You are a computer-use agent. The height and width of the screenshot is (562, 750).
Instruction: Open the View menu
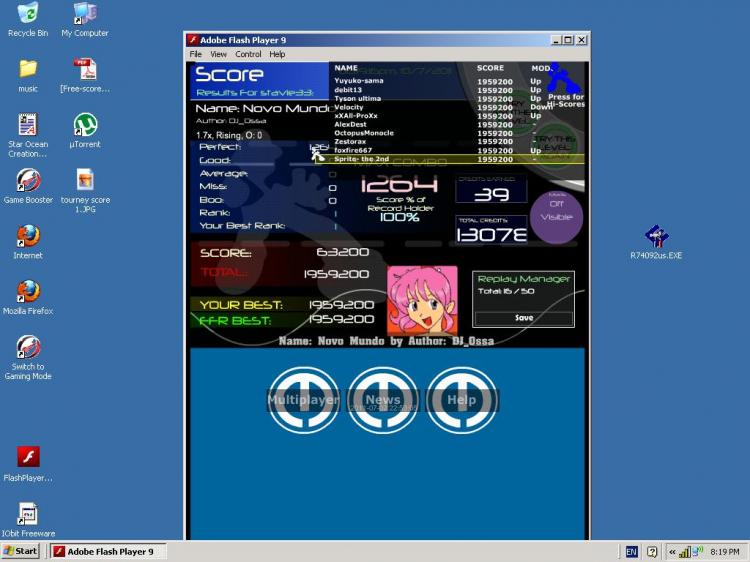click(x=218, y=54)
